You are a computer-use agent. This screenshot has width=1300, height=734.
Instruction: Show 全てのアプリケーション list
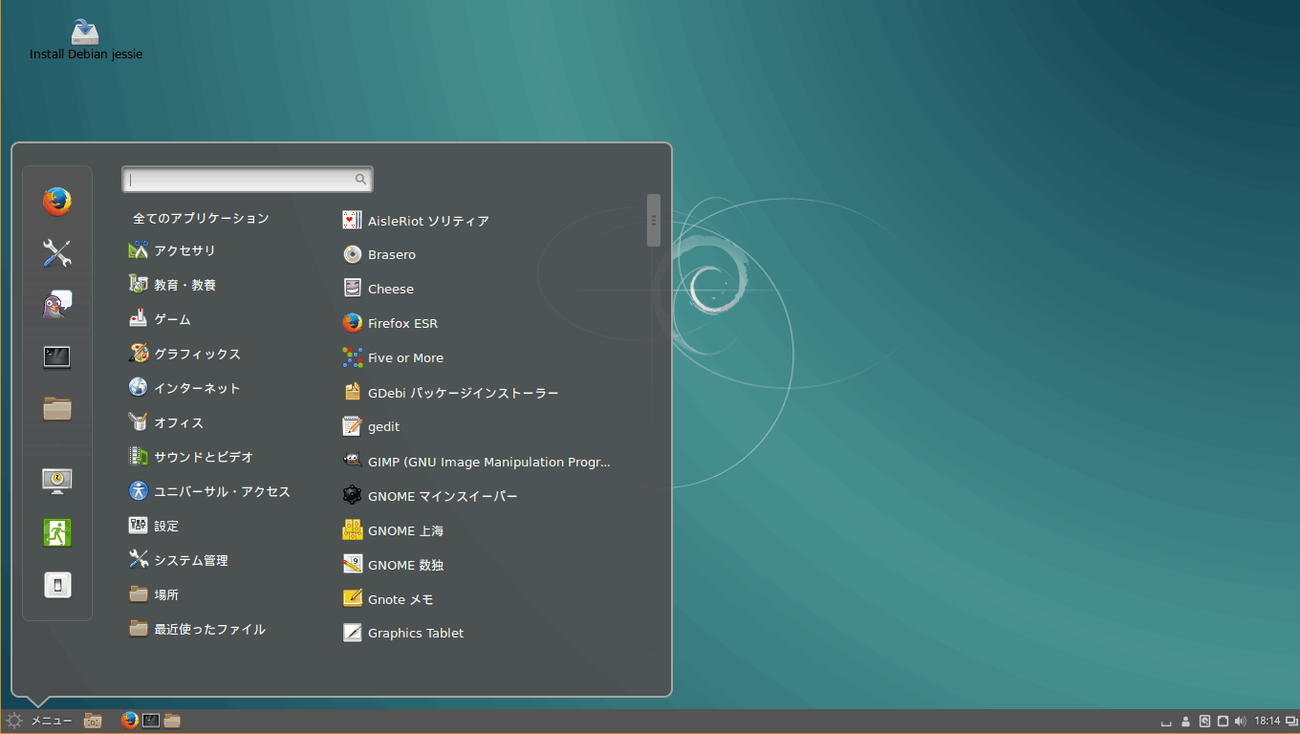click(201, 218)
